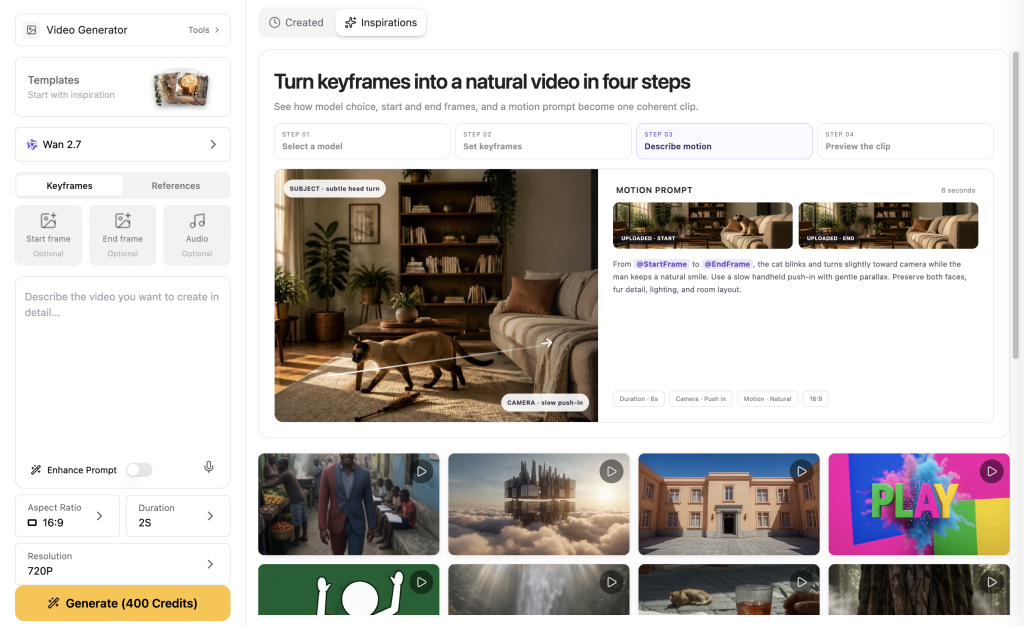Switch to the Created tab
Image resolution: width=1024 pixels, height=627 pixels.
pyautogui.click(x=296, y=22)
